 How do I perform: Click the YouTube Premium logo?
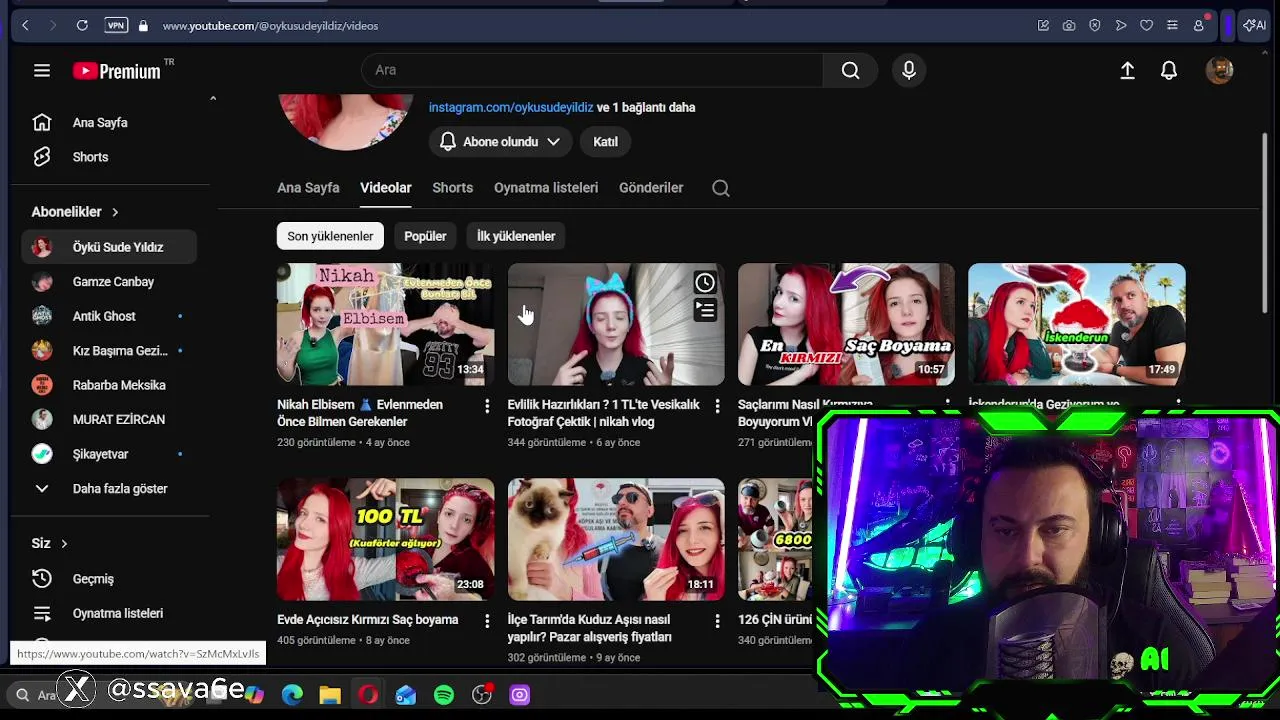click(x=117, y=70)
